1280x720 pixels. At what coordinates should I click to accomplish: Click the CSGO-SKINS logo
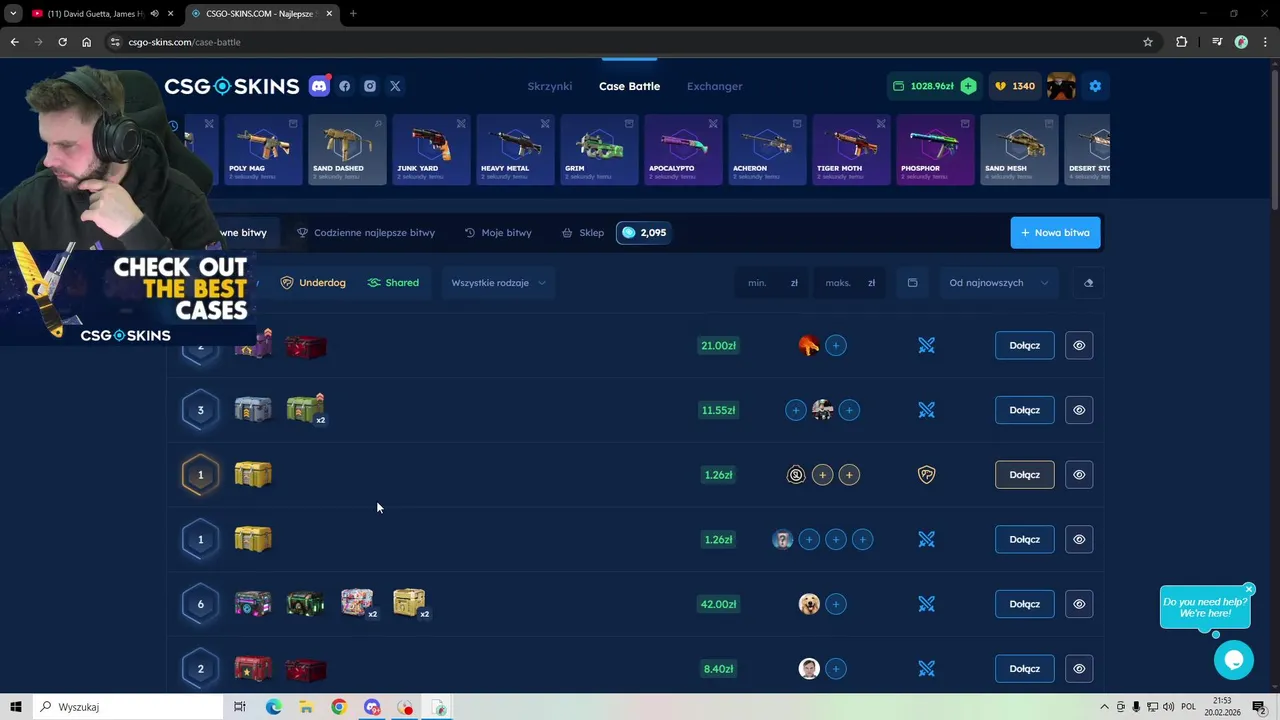coord(232,86)
